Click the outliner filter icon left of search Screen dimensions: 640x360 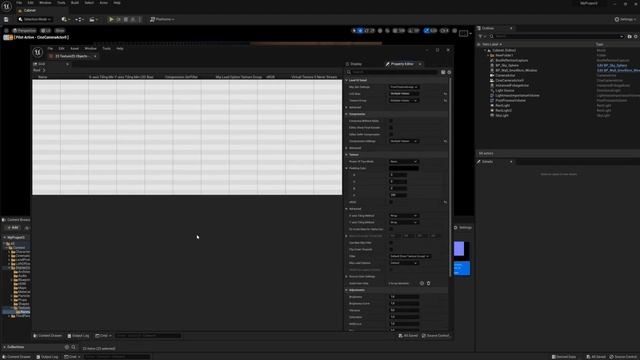(480, 36)
